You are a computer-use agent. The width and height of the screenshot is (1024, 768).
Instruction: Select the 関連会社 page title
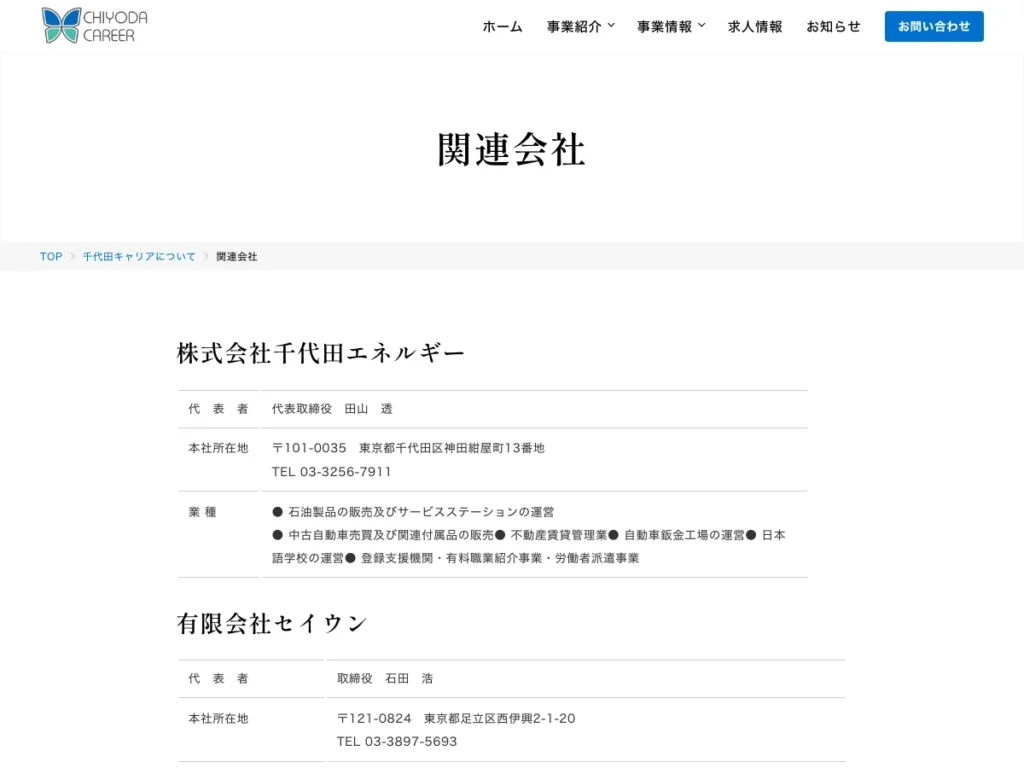511,150
